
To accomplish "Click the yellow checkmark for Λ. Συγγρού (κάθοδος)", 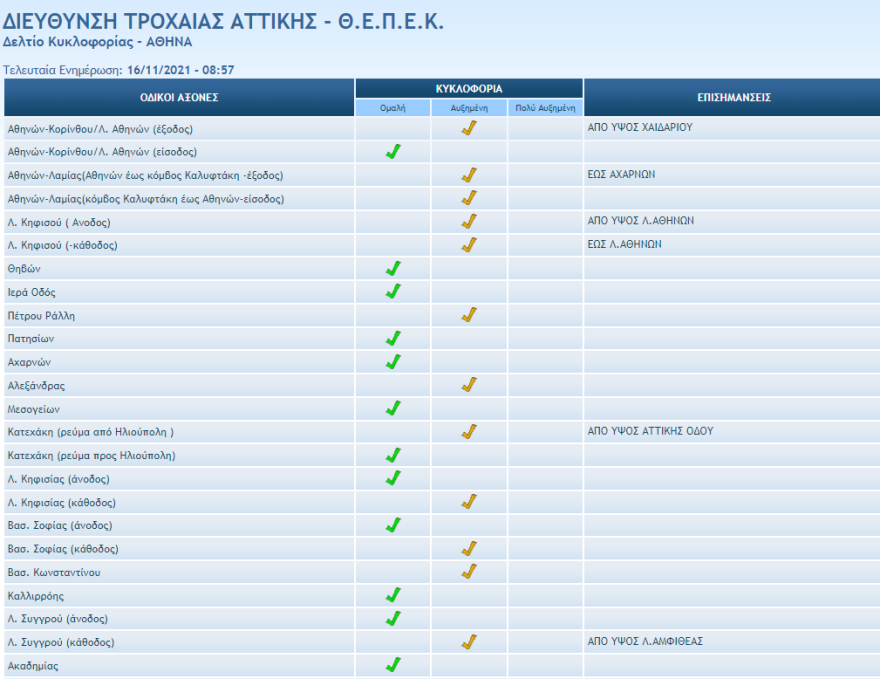I will coord(469,642).
